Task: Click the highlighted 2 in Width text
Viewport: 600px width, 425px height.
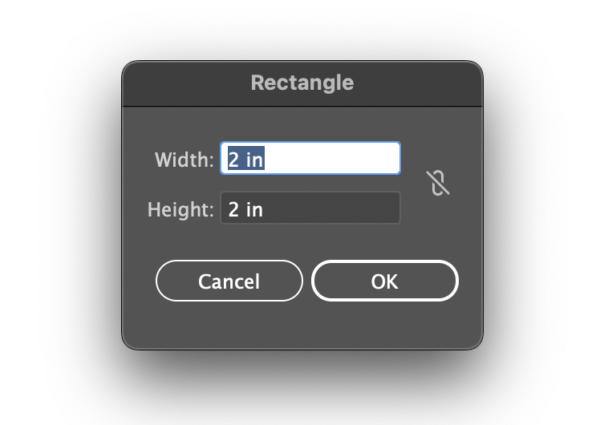Action: click(246, 160)
